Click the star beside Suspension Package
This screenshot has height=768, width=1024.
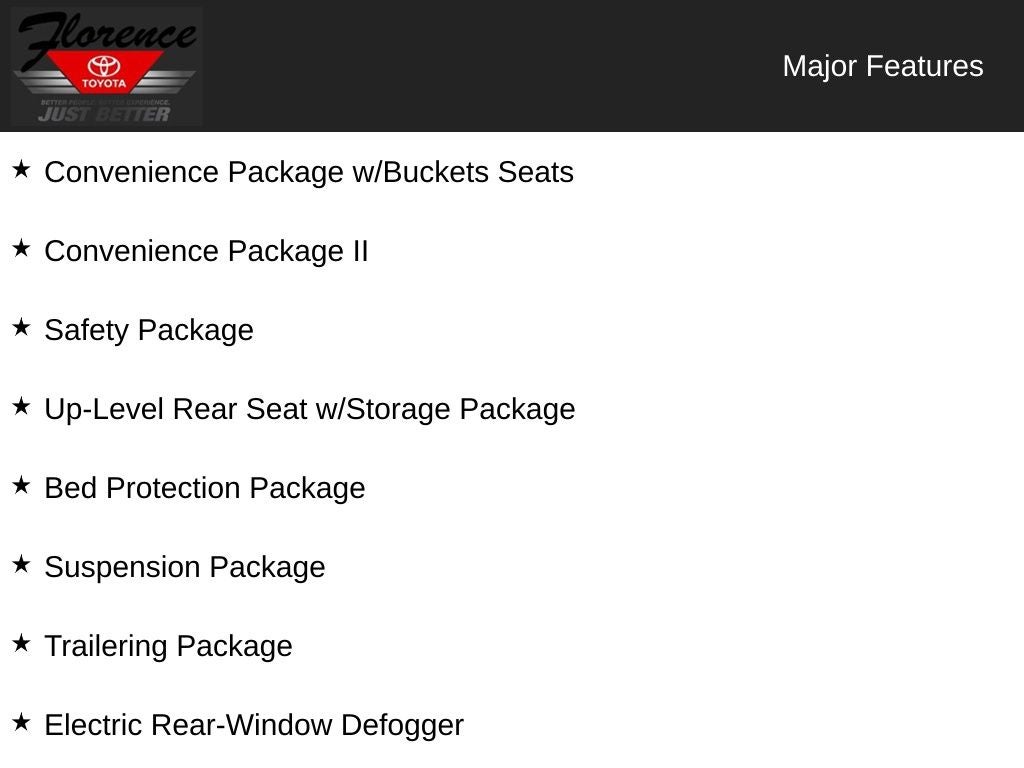pos(22,565)
